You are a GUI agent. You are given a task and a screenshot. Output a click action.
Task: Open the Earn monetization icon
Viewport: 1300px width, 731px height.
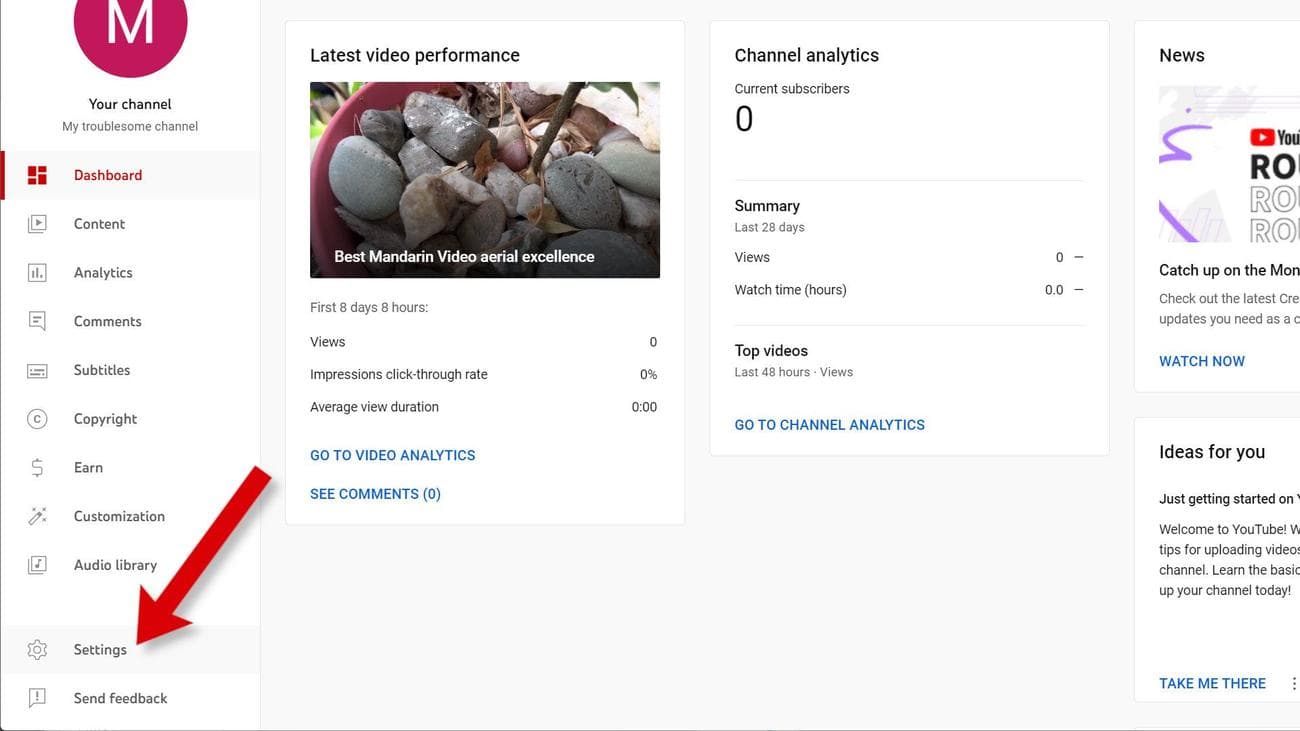[x=37, y=467]
